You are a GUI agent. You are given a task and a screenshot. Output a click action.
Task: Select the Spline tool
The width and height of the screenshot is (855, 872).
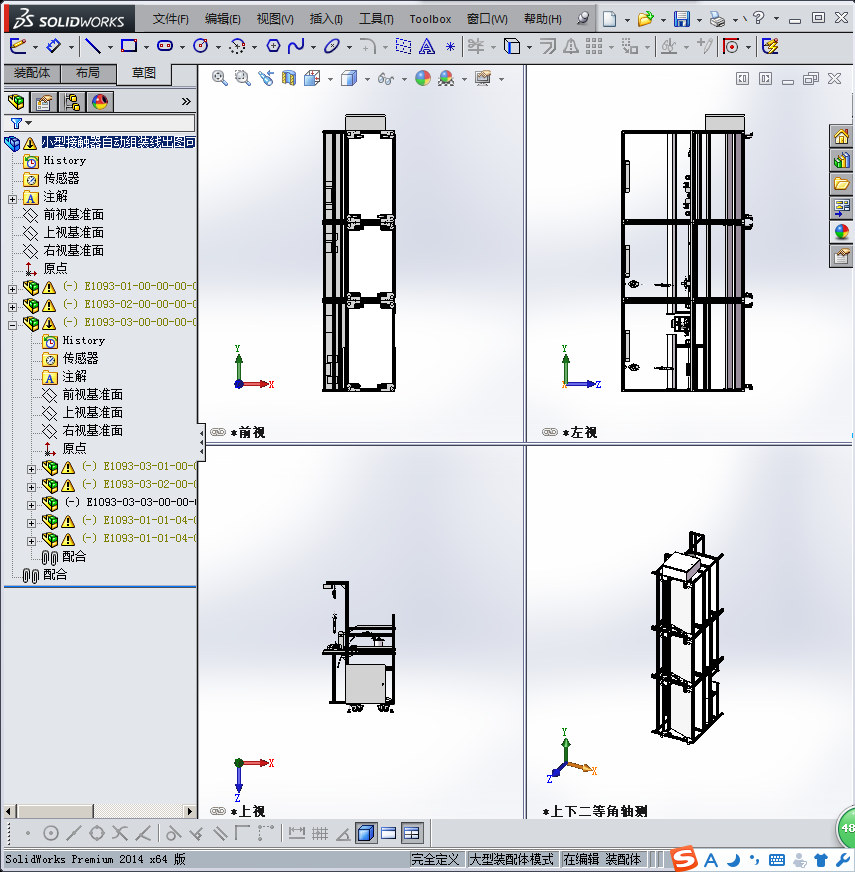point(296,46)
